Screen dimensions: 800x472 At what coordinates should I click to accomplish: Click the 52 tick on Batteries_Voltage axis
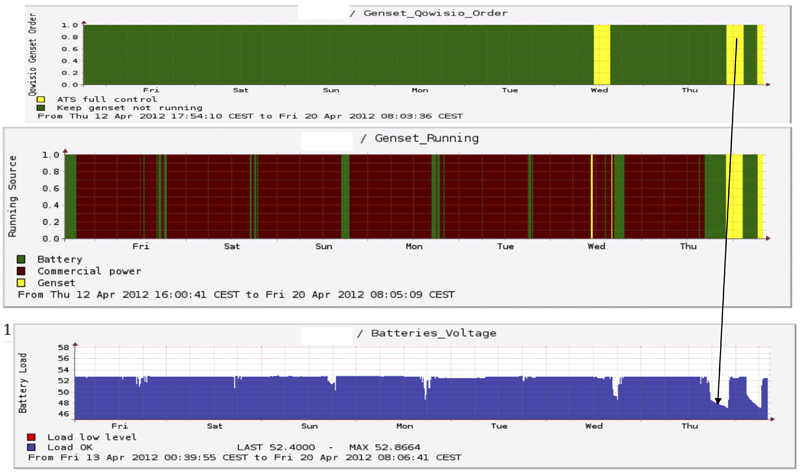63,381
